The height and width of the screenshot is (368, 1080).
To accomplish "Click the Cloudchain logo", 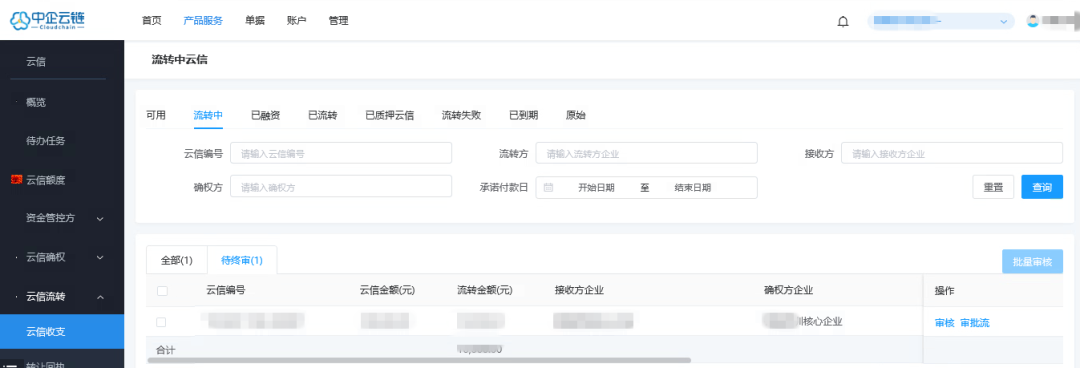I will tap(48, 21).
